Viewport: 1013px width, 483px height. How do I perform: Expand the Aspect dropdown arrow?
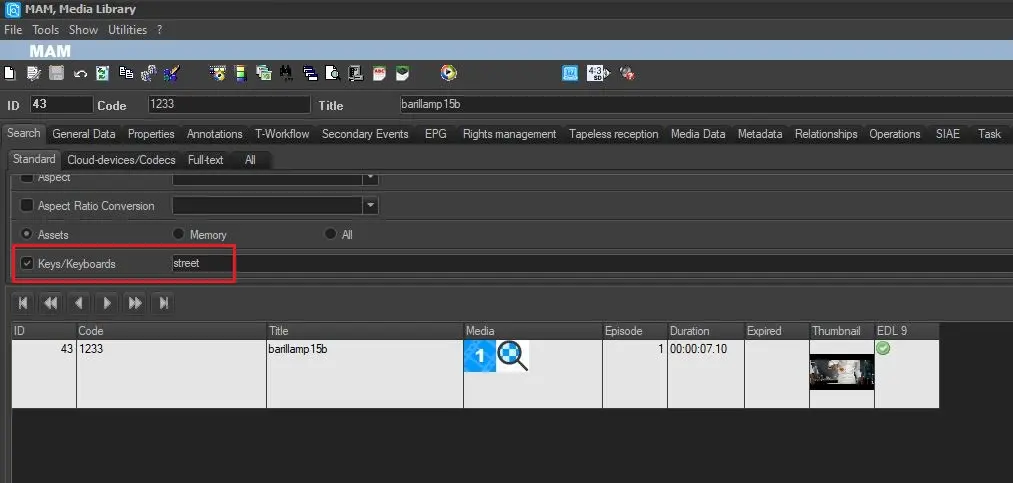pyautogui.click(x=371, y=178)
